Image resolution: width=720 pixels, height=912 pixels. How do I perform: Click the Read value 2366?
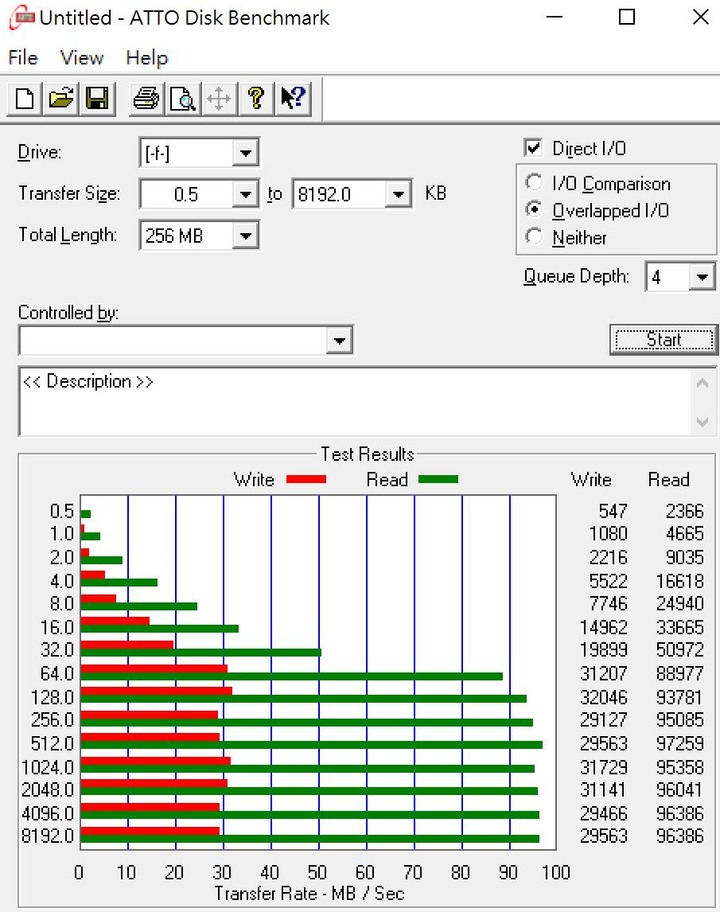click(x=685, y=511)
